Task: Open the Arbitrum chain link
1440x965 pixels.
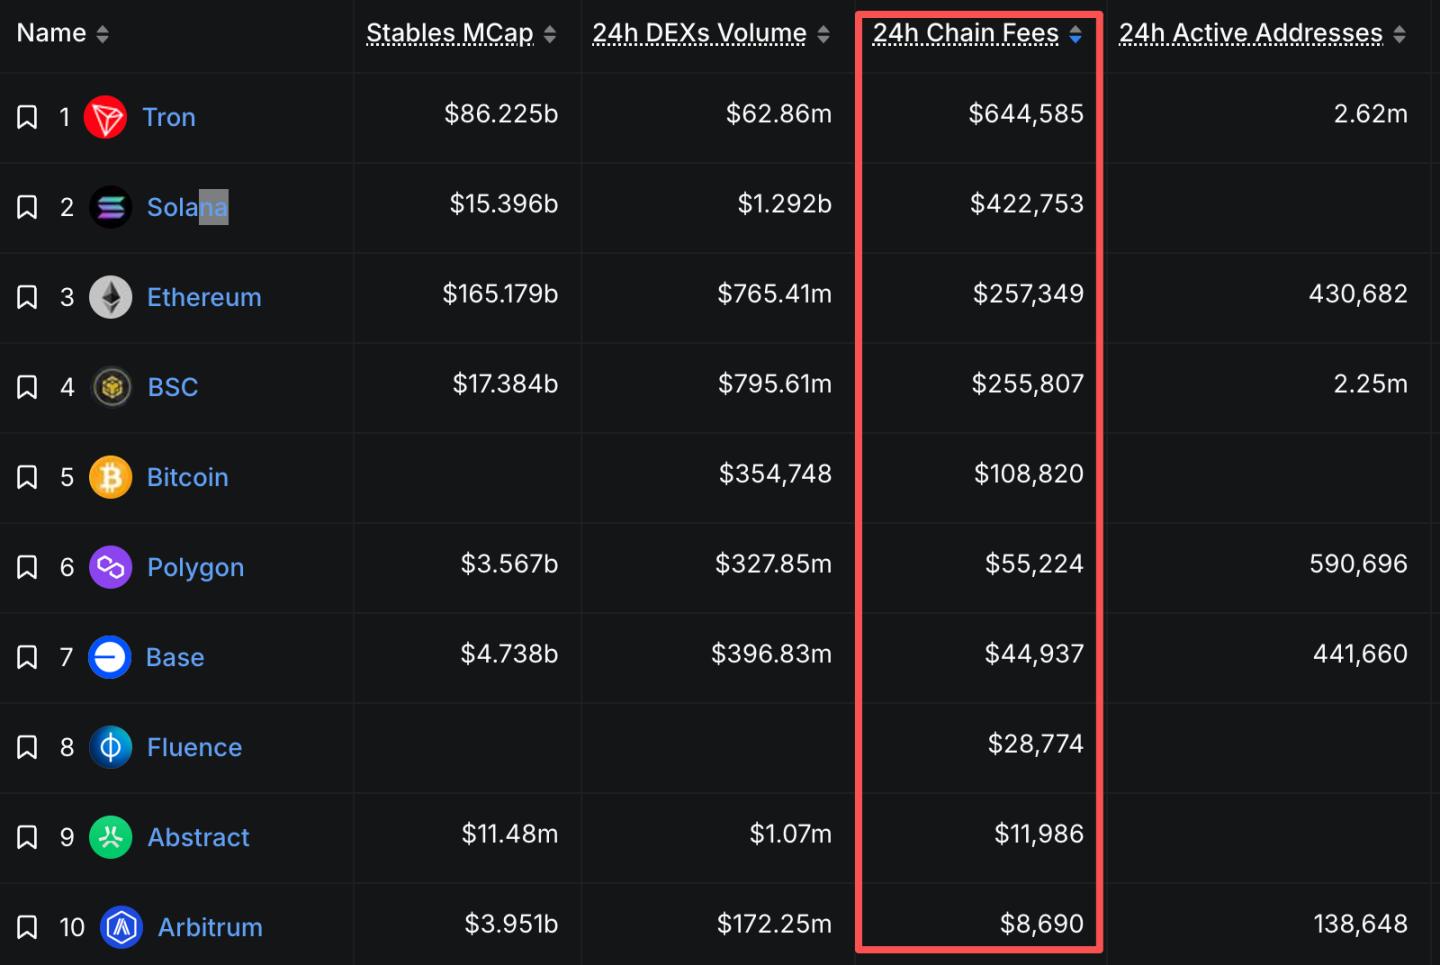Action: [x=210, y=927]
